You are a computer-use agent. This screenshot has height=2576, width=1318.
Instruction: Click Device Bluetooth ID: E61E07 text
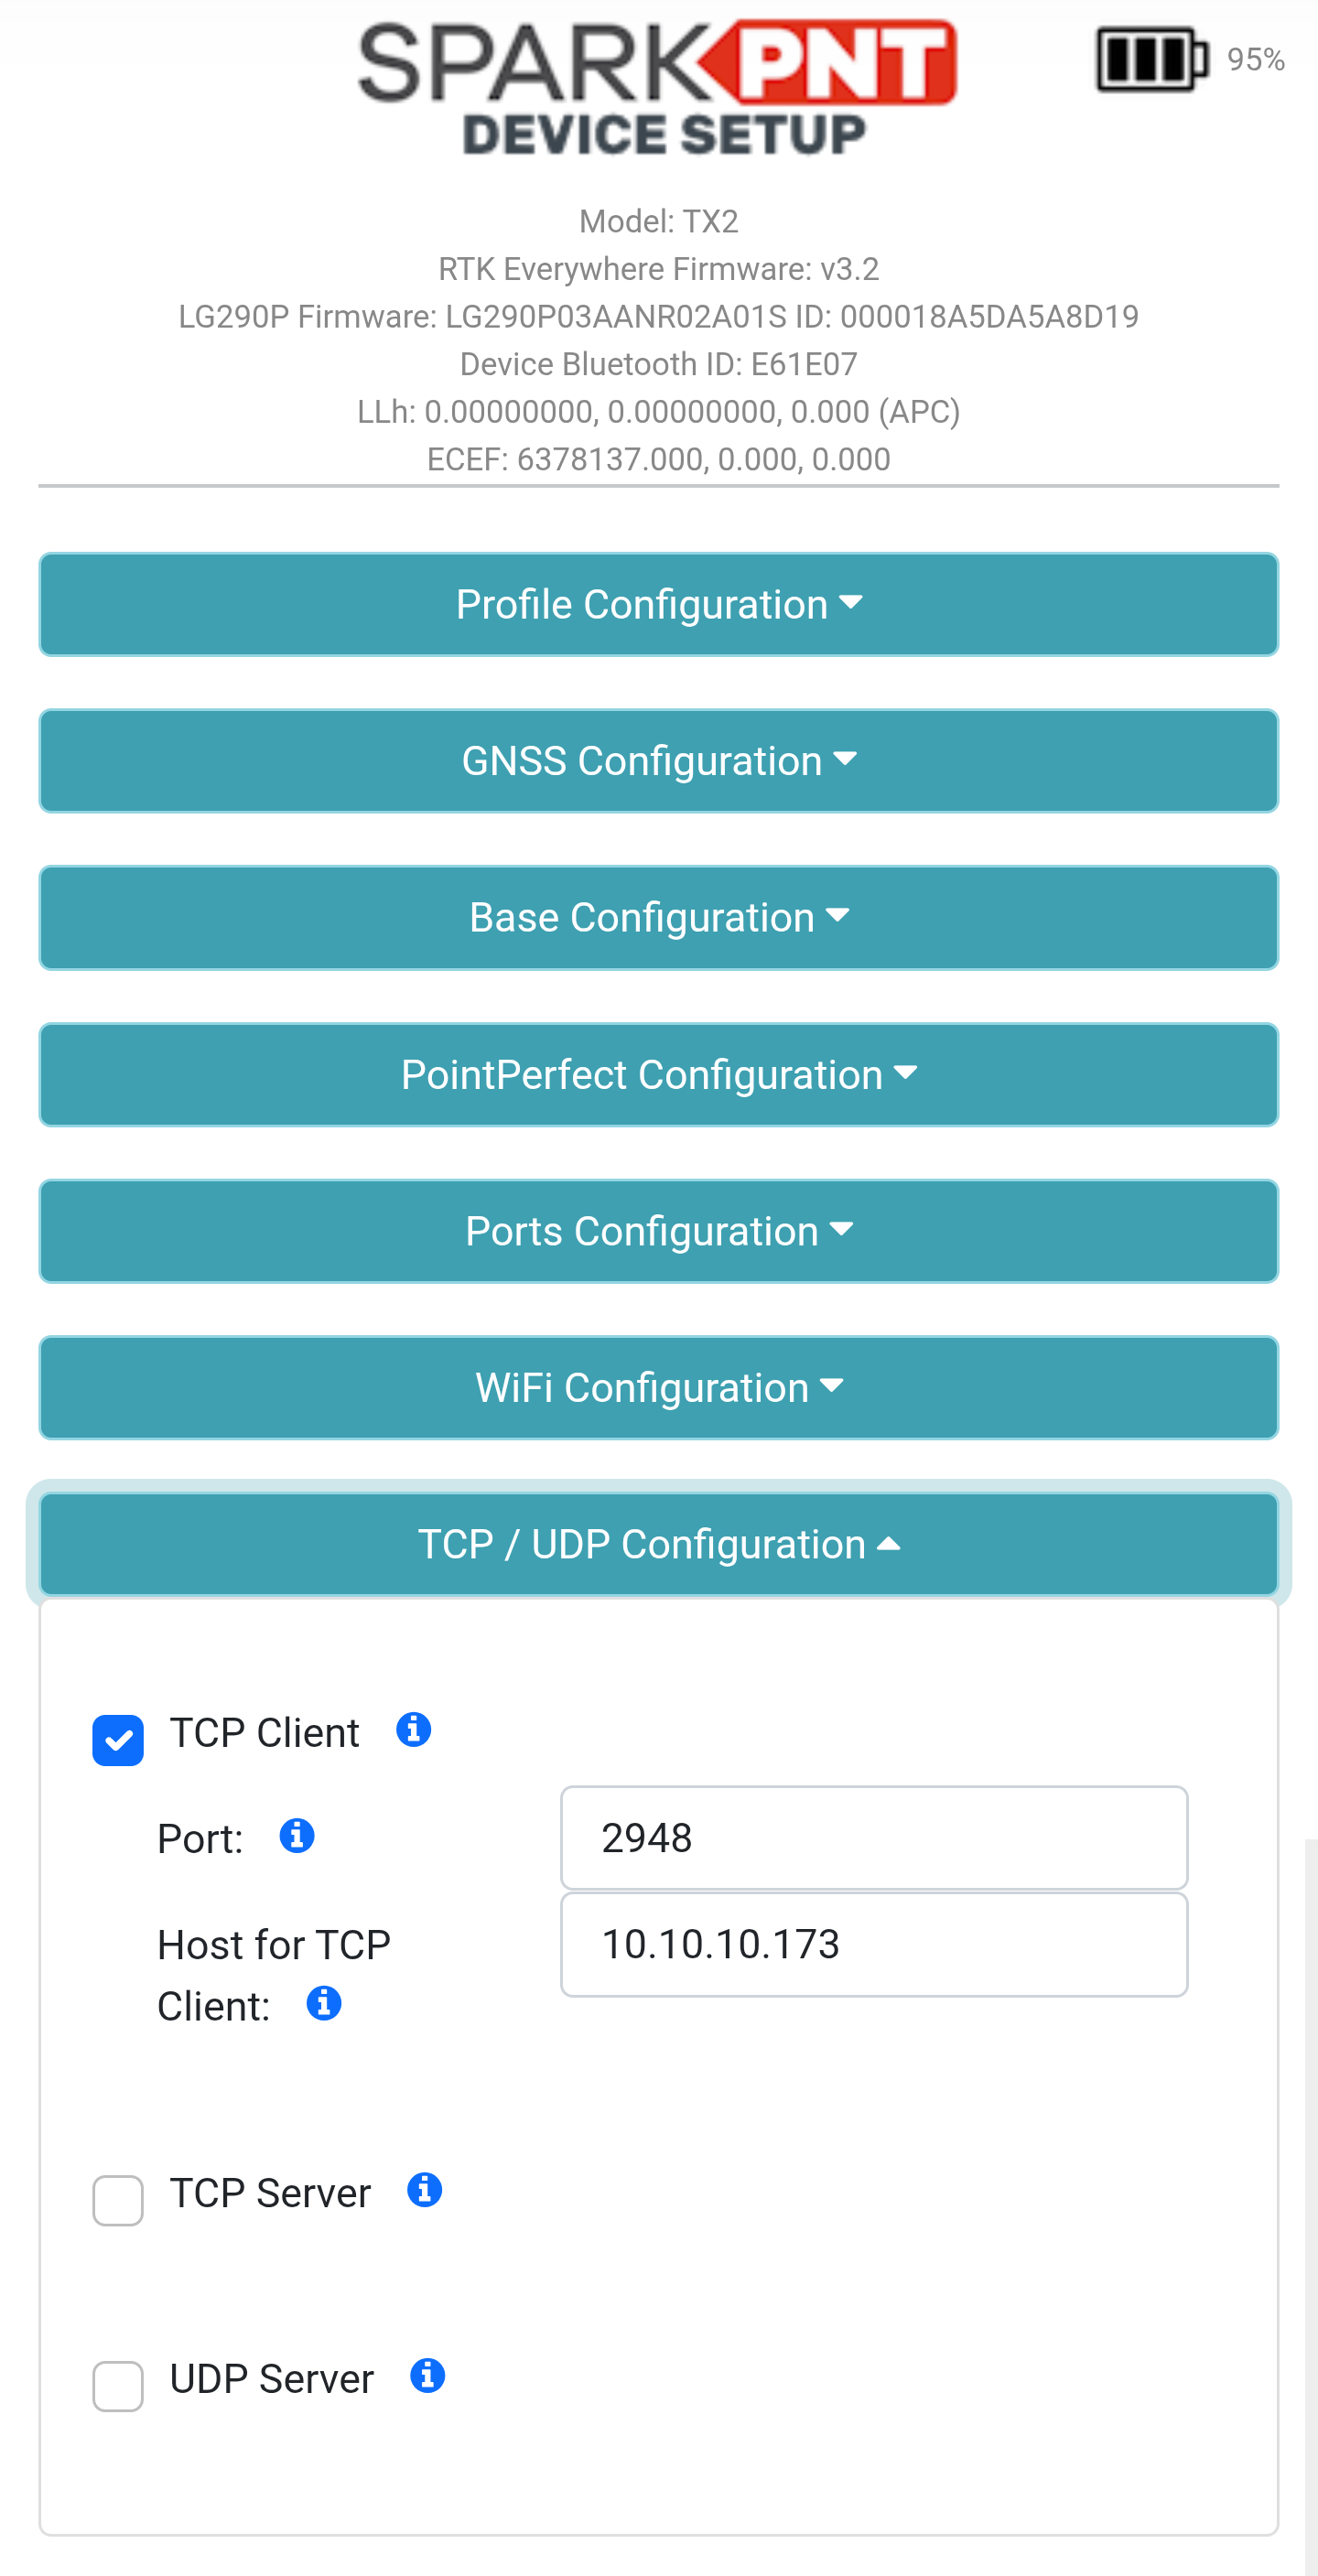[x=659, y=364]
